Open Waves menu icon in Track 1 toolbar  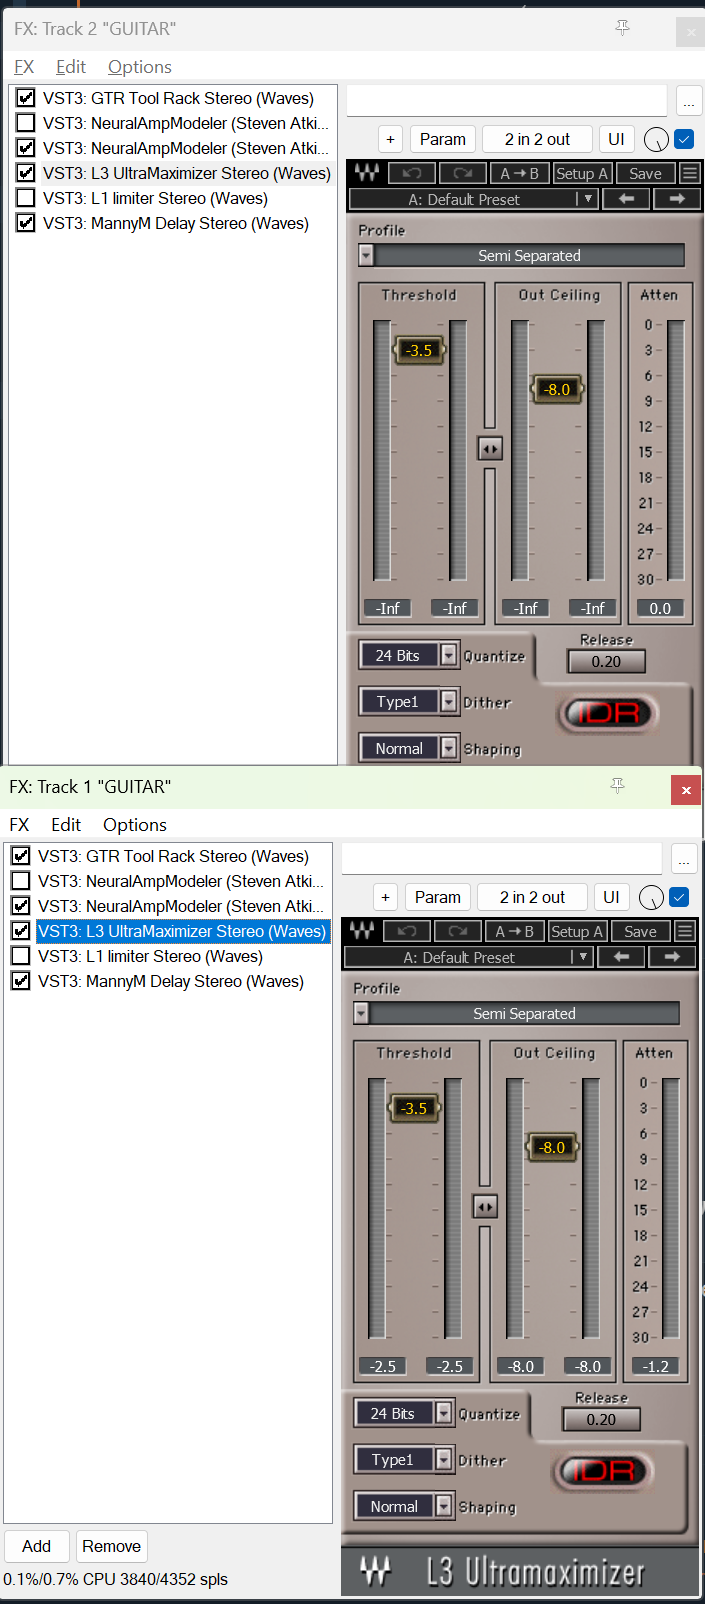(x=684, y=931)
